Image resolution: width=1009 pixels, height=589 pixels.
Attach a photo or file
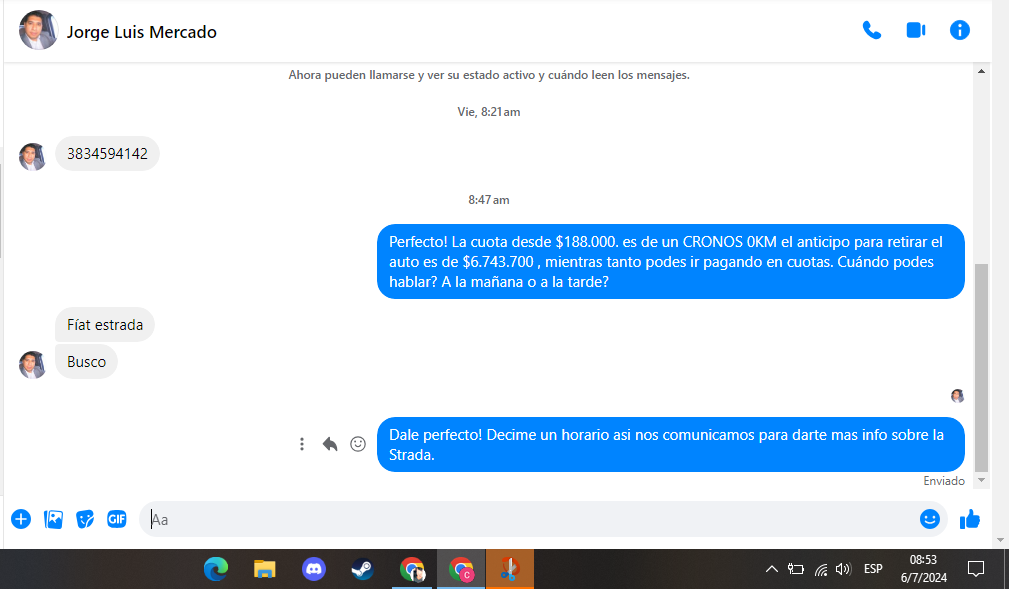(x=53, y=519)
